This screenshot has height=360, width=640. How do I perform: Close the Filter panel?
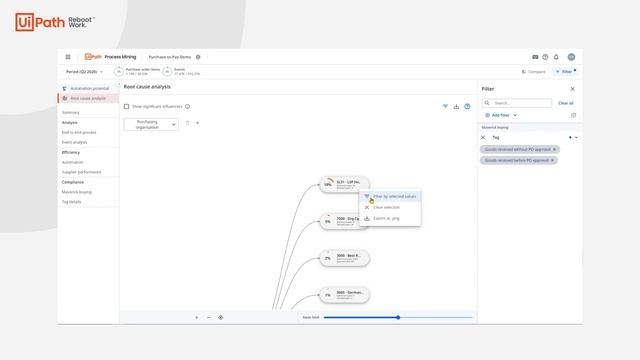pyautogui.click(x=572, y=89)
